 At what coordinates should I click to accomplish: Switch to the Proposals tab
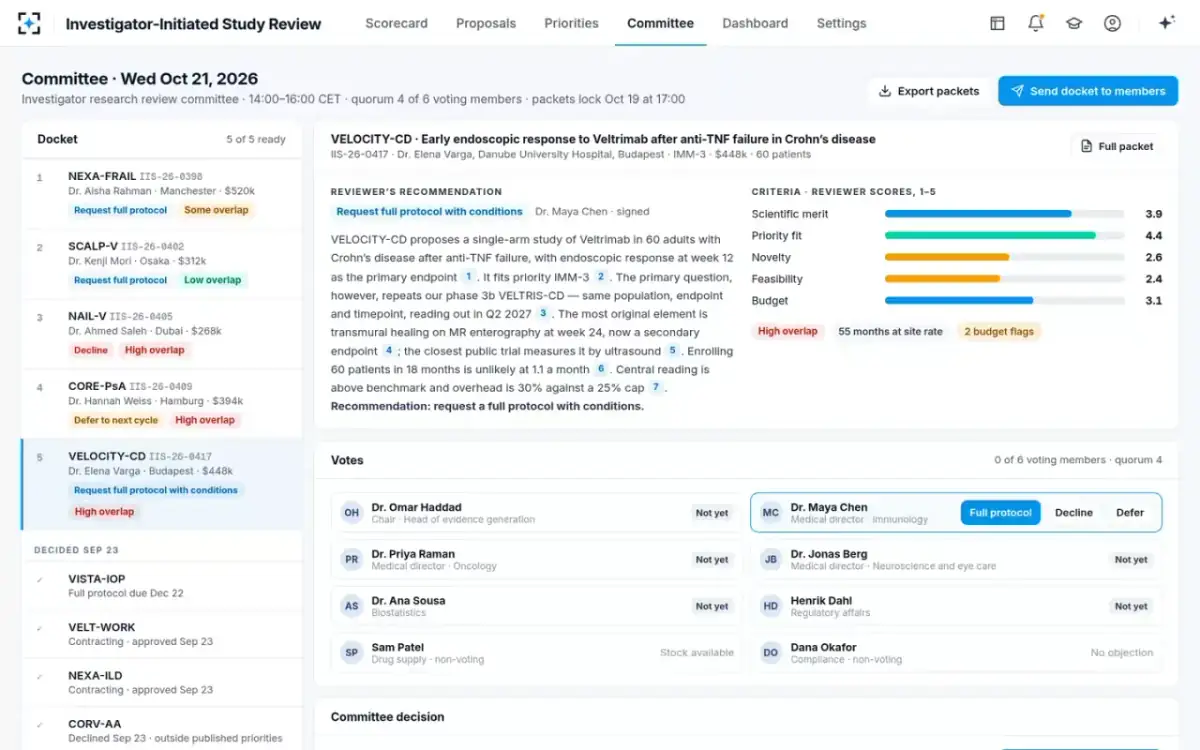486,23
